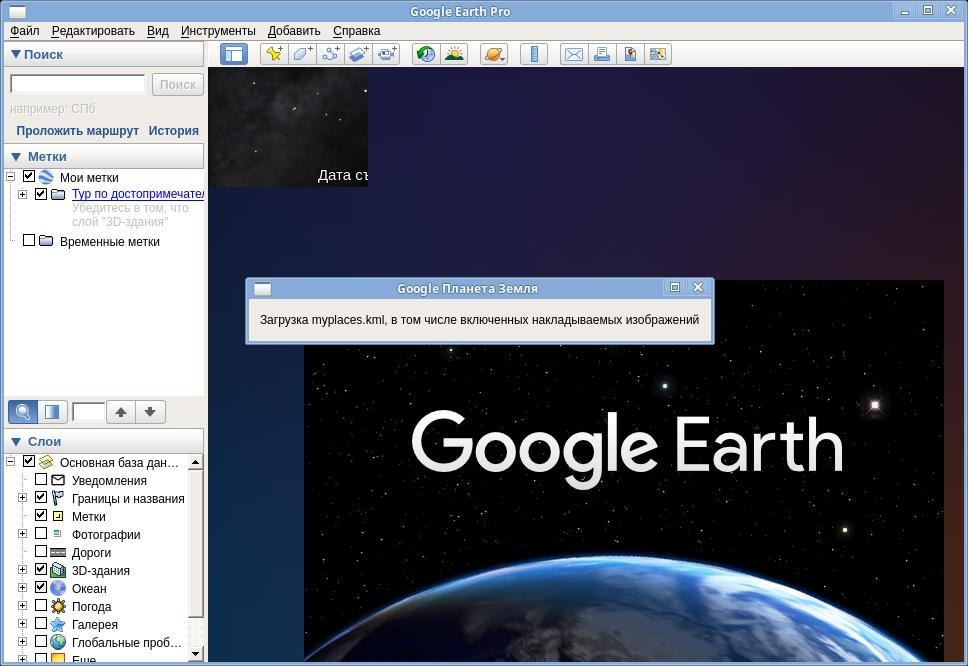Image resolution: width=968 pixels, height=666 pixels.
Task: Click the transparency toggle icon beside magnifier
Action: click(52, 412)
